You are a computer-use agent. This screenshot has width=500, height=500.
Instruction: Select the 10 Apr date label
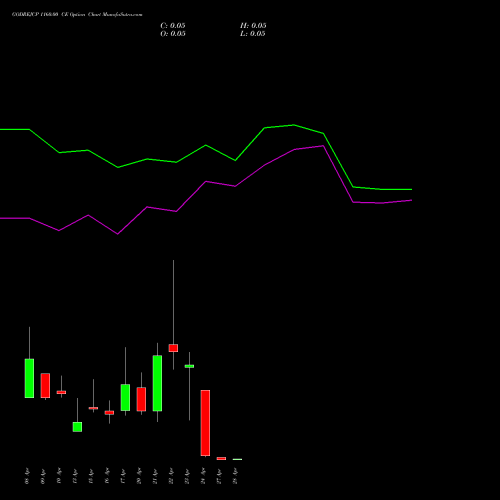pyautogui.click(x=59, y=476)
